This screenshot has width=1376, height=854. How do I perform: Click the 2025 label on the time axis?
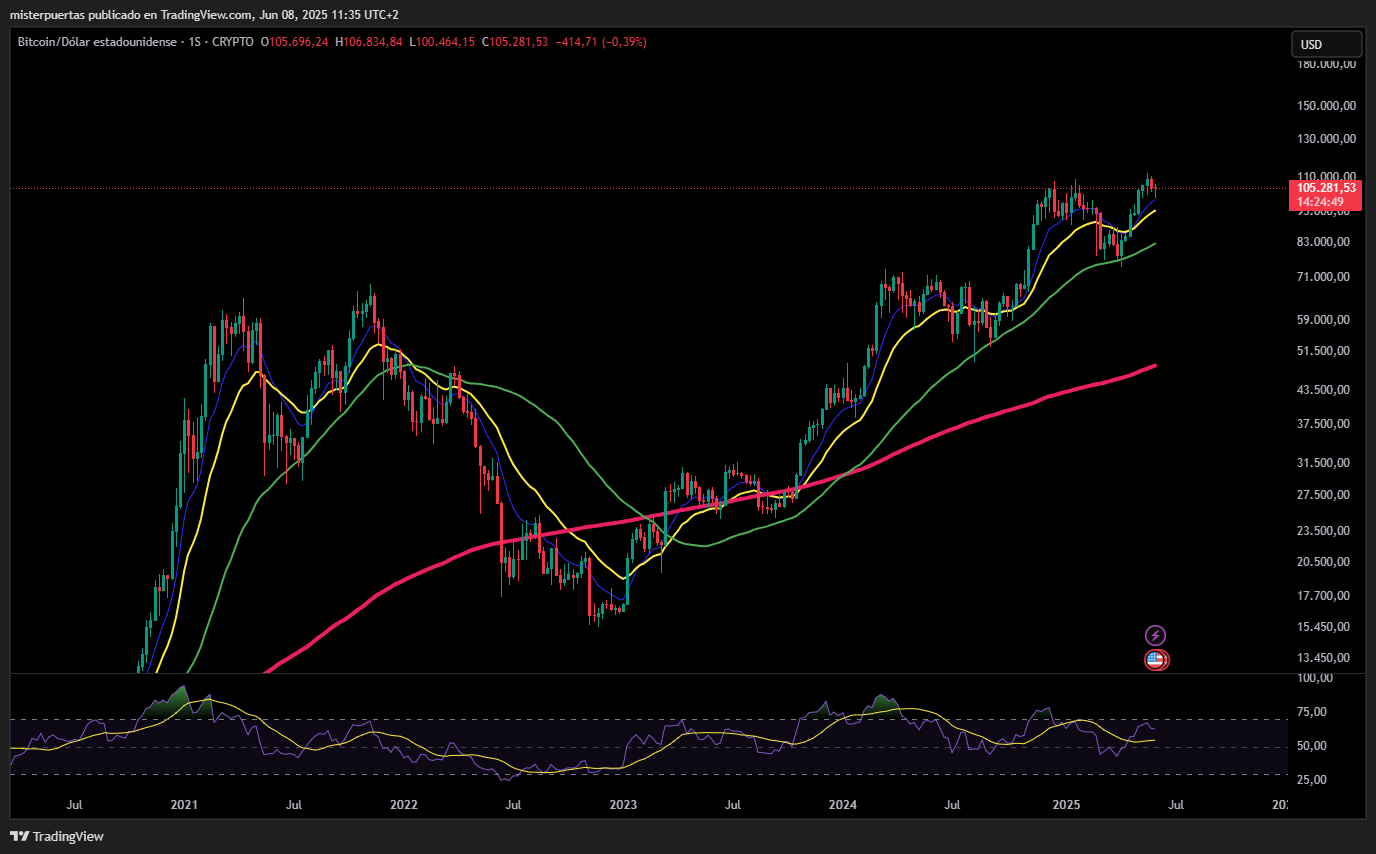(1067, 805)
